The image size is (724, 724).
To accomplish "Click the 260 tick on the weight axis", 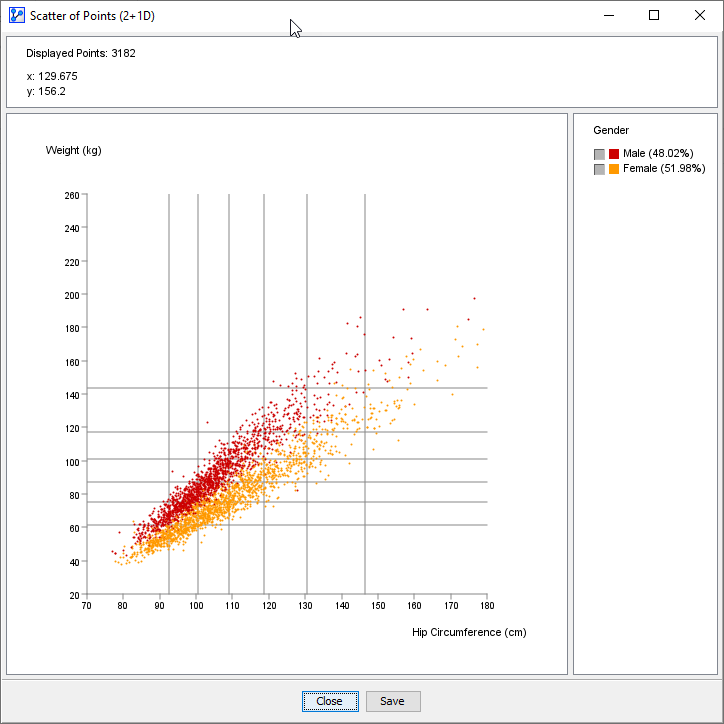I will [72, 195].
